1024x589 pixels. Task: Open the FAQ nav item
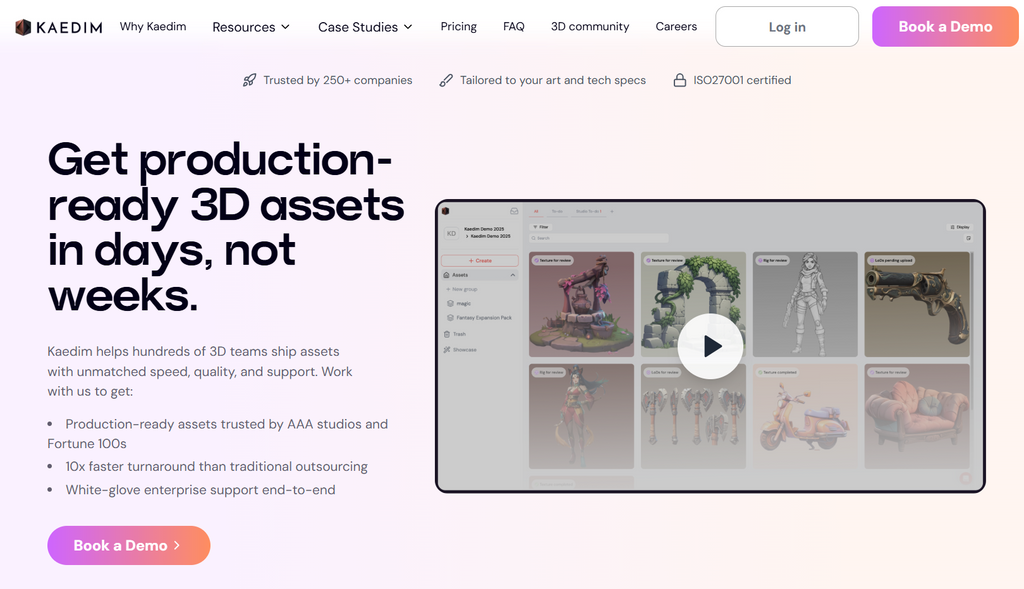click(x=513, y=27)
